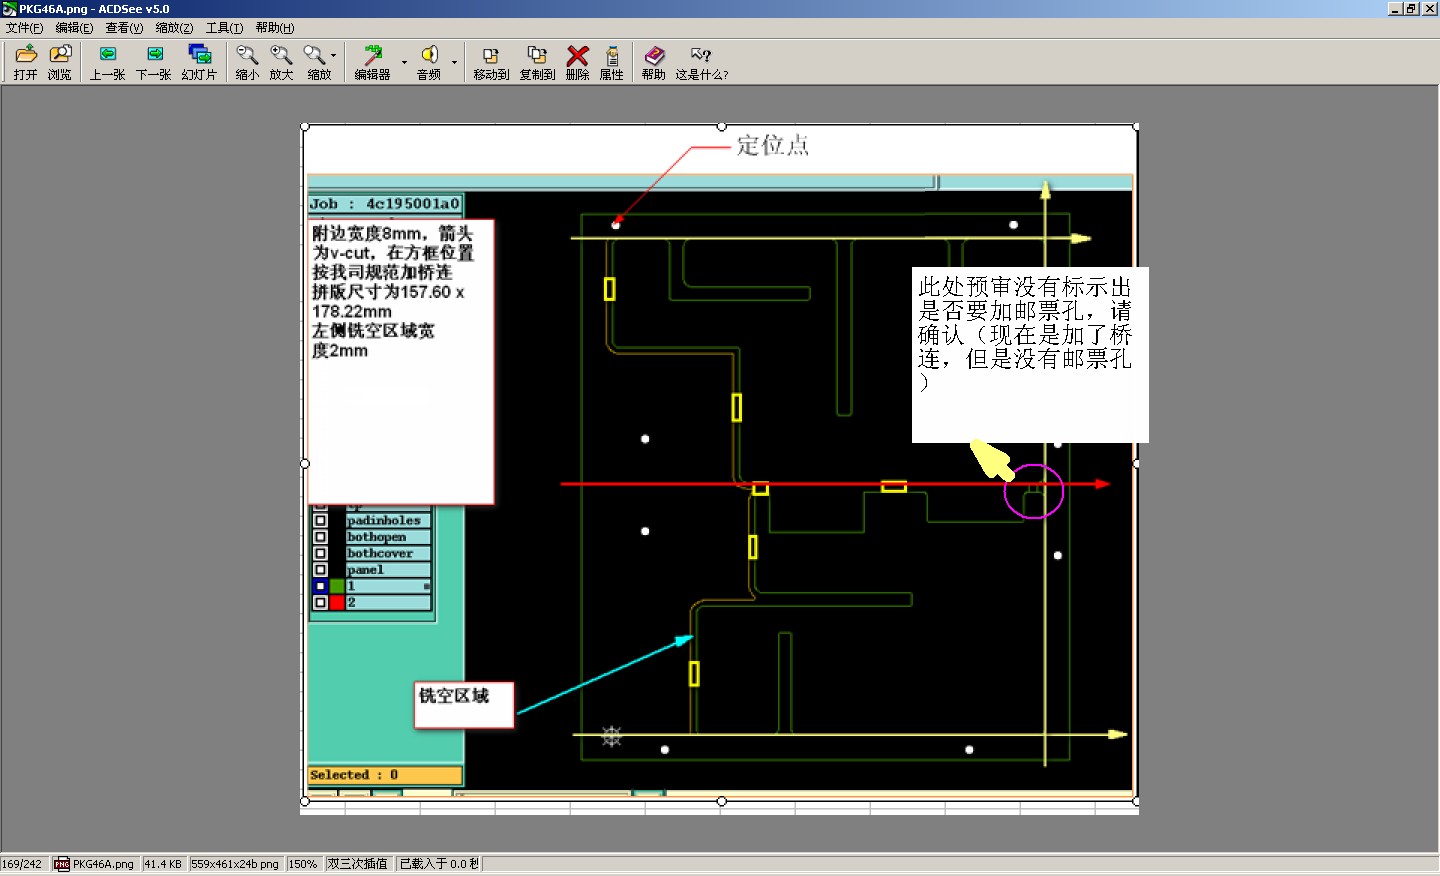Restore the ACDSee window size
The image size is (1440, 876).
tap(1412, 9)
